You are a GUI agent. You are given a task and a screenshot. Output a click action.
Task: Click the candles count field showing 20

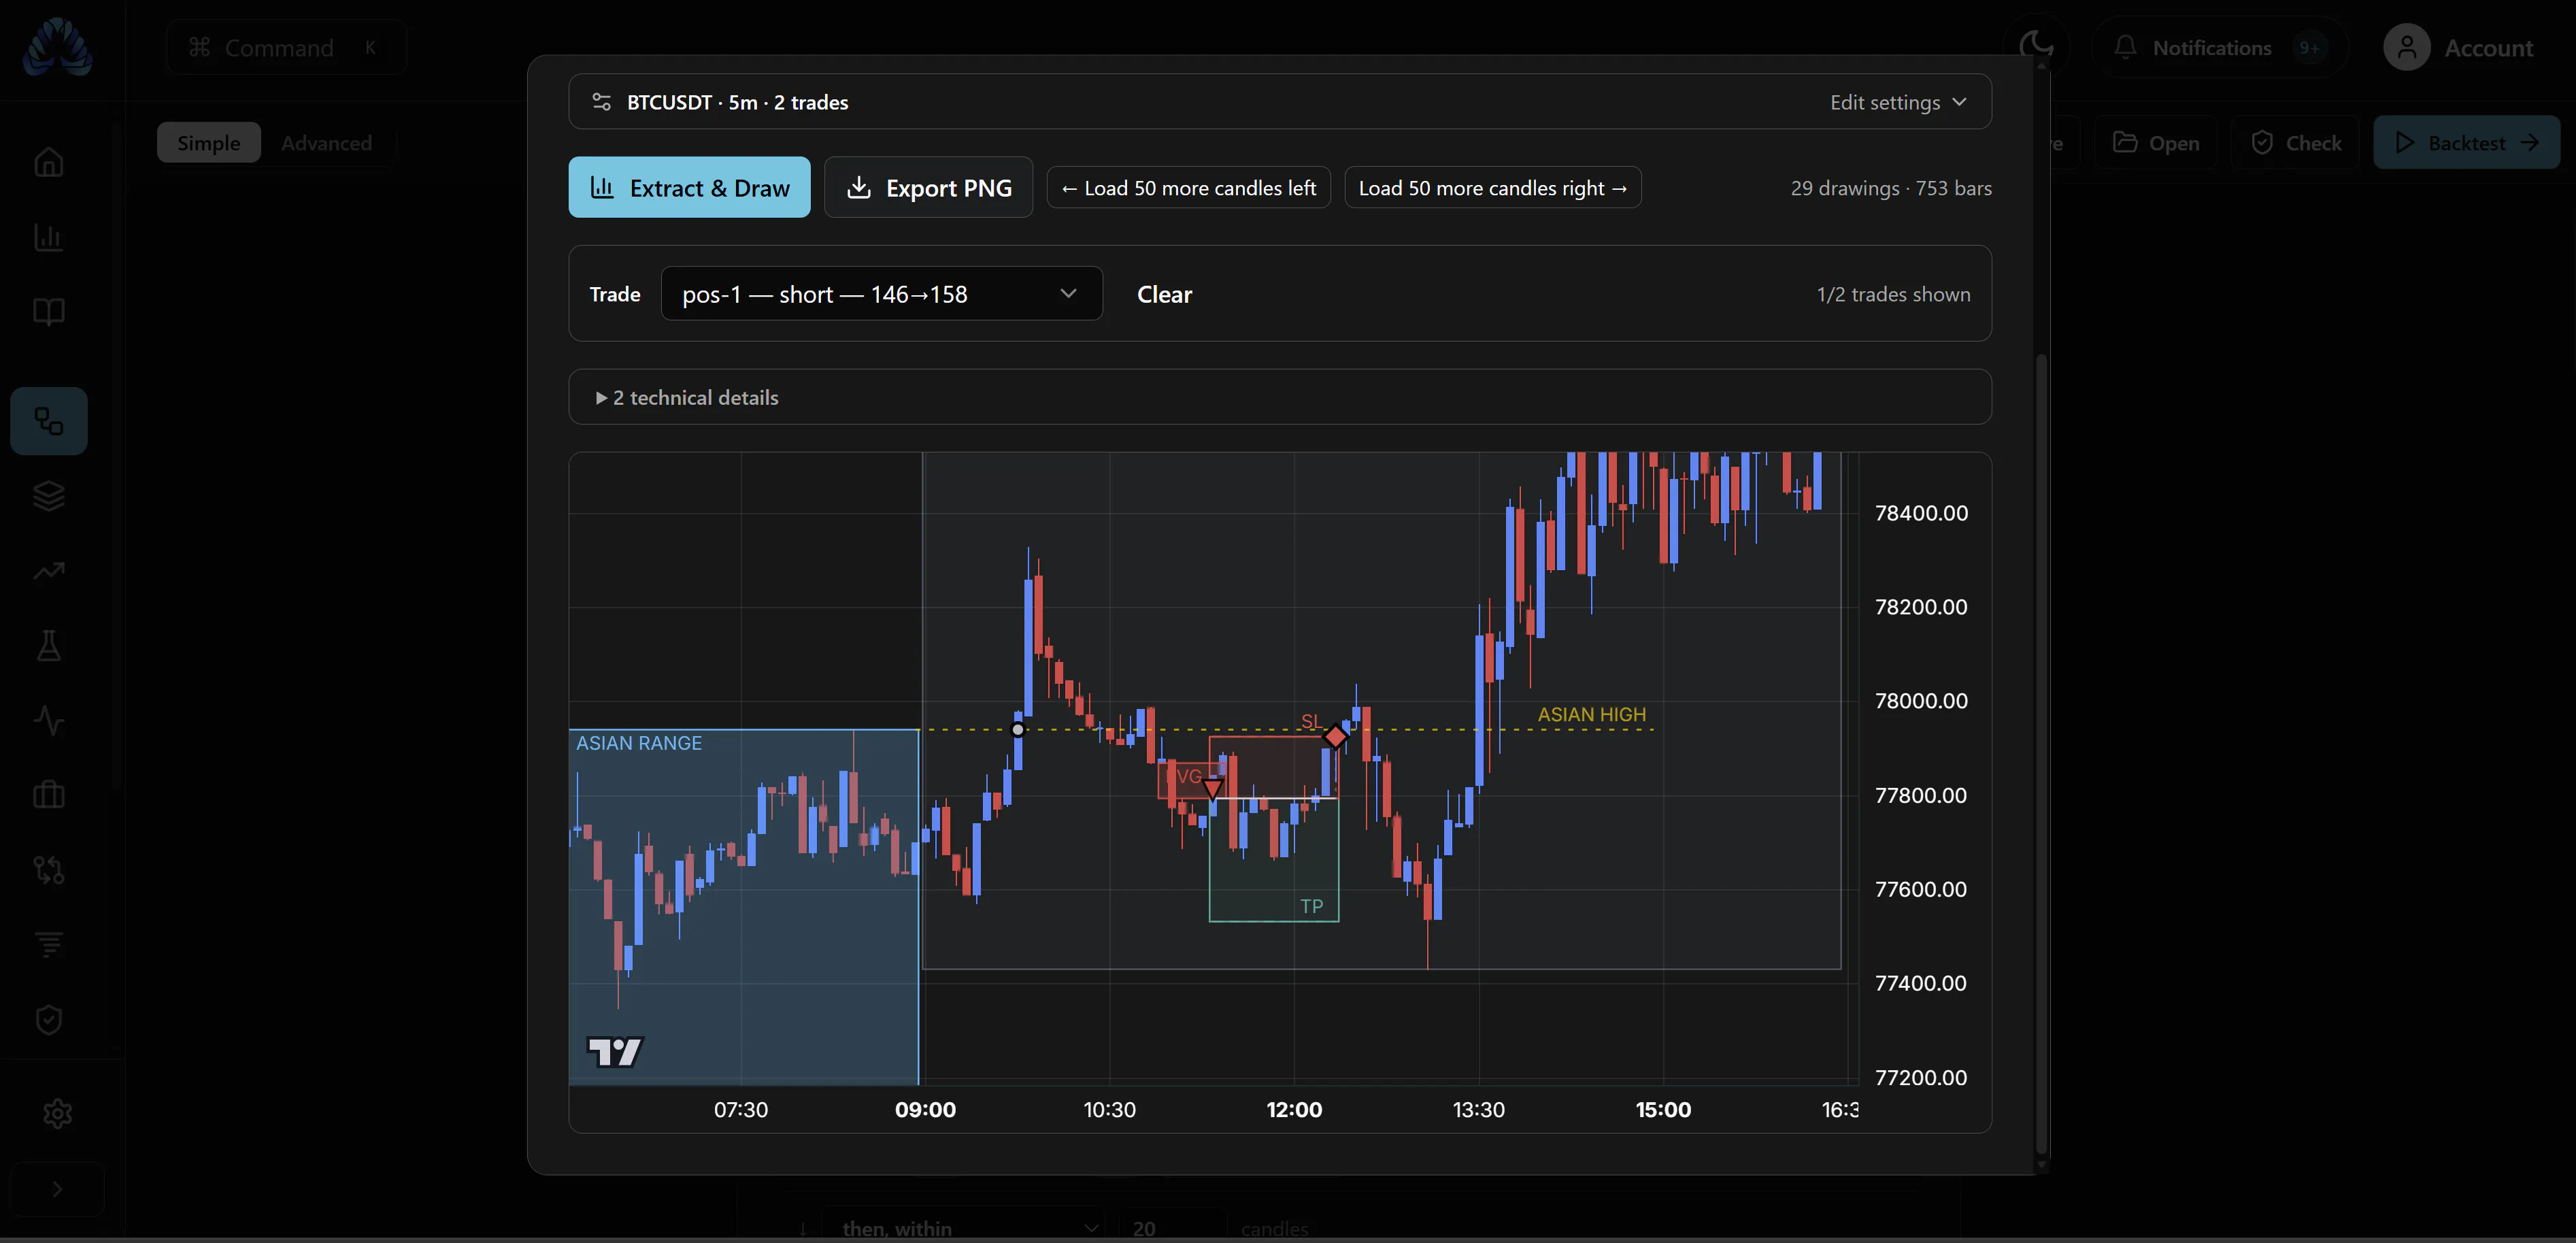[1172, 1227]
